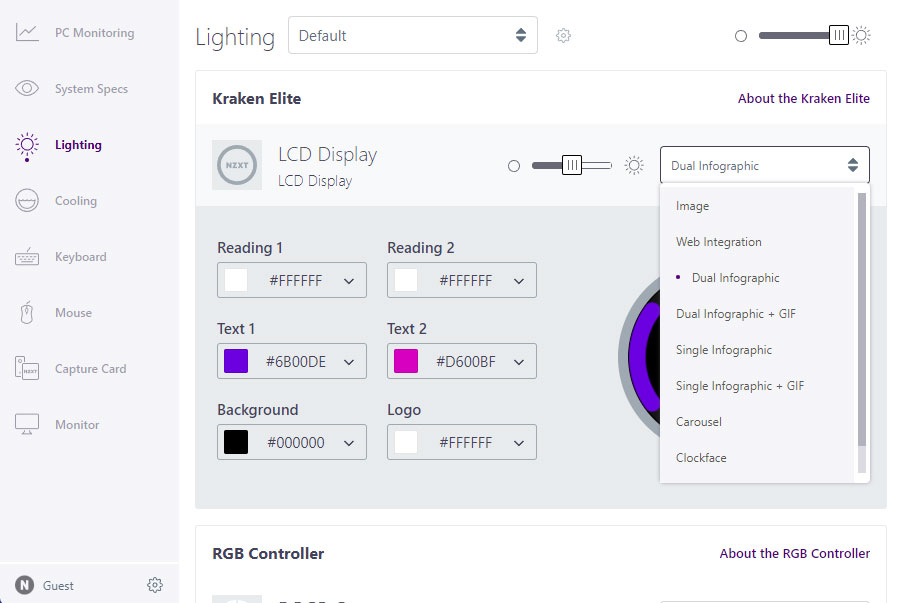
Task: Click white Logo color swatch
Action: [x=406, y=442]
